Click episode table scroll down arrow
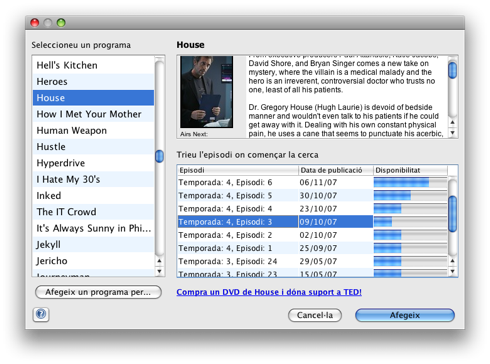The width and height of the screenshot is (490, 364). click(x=453, y=271)
